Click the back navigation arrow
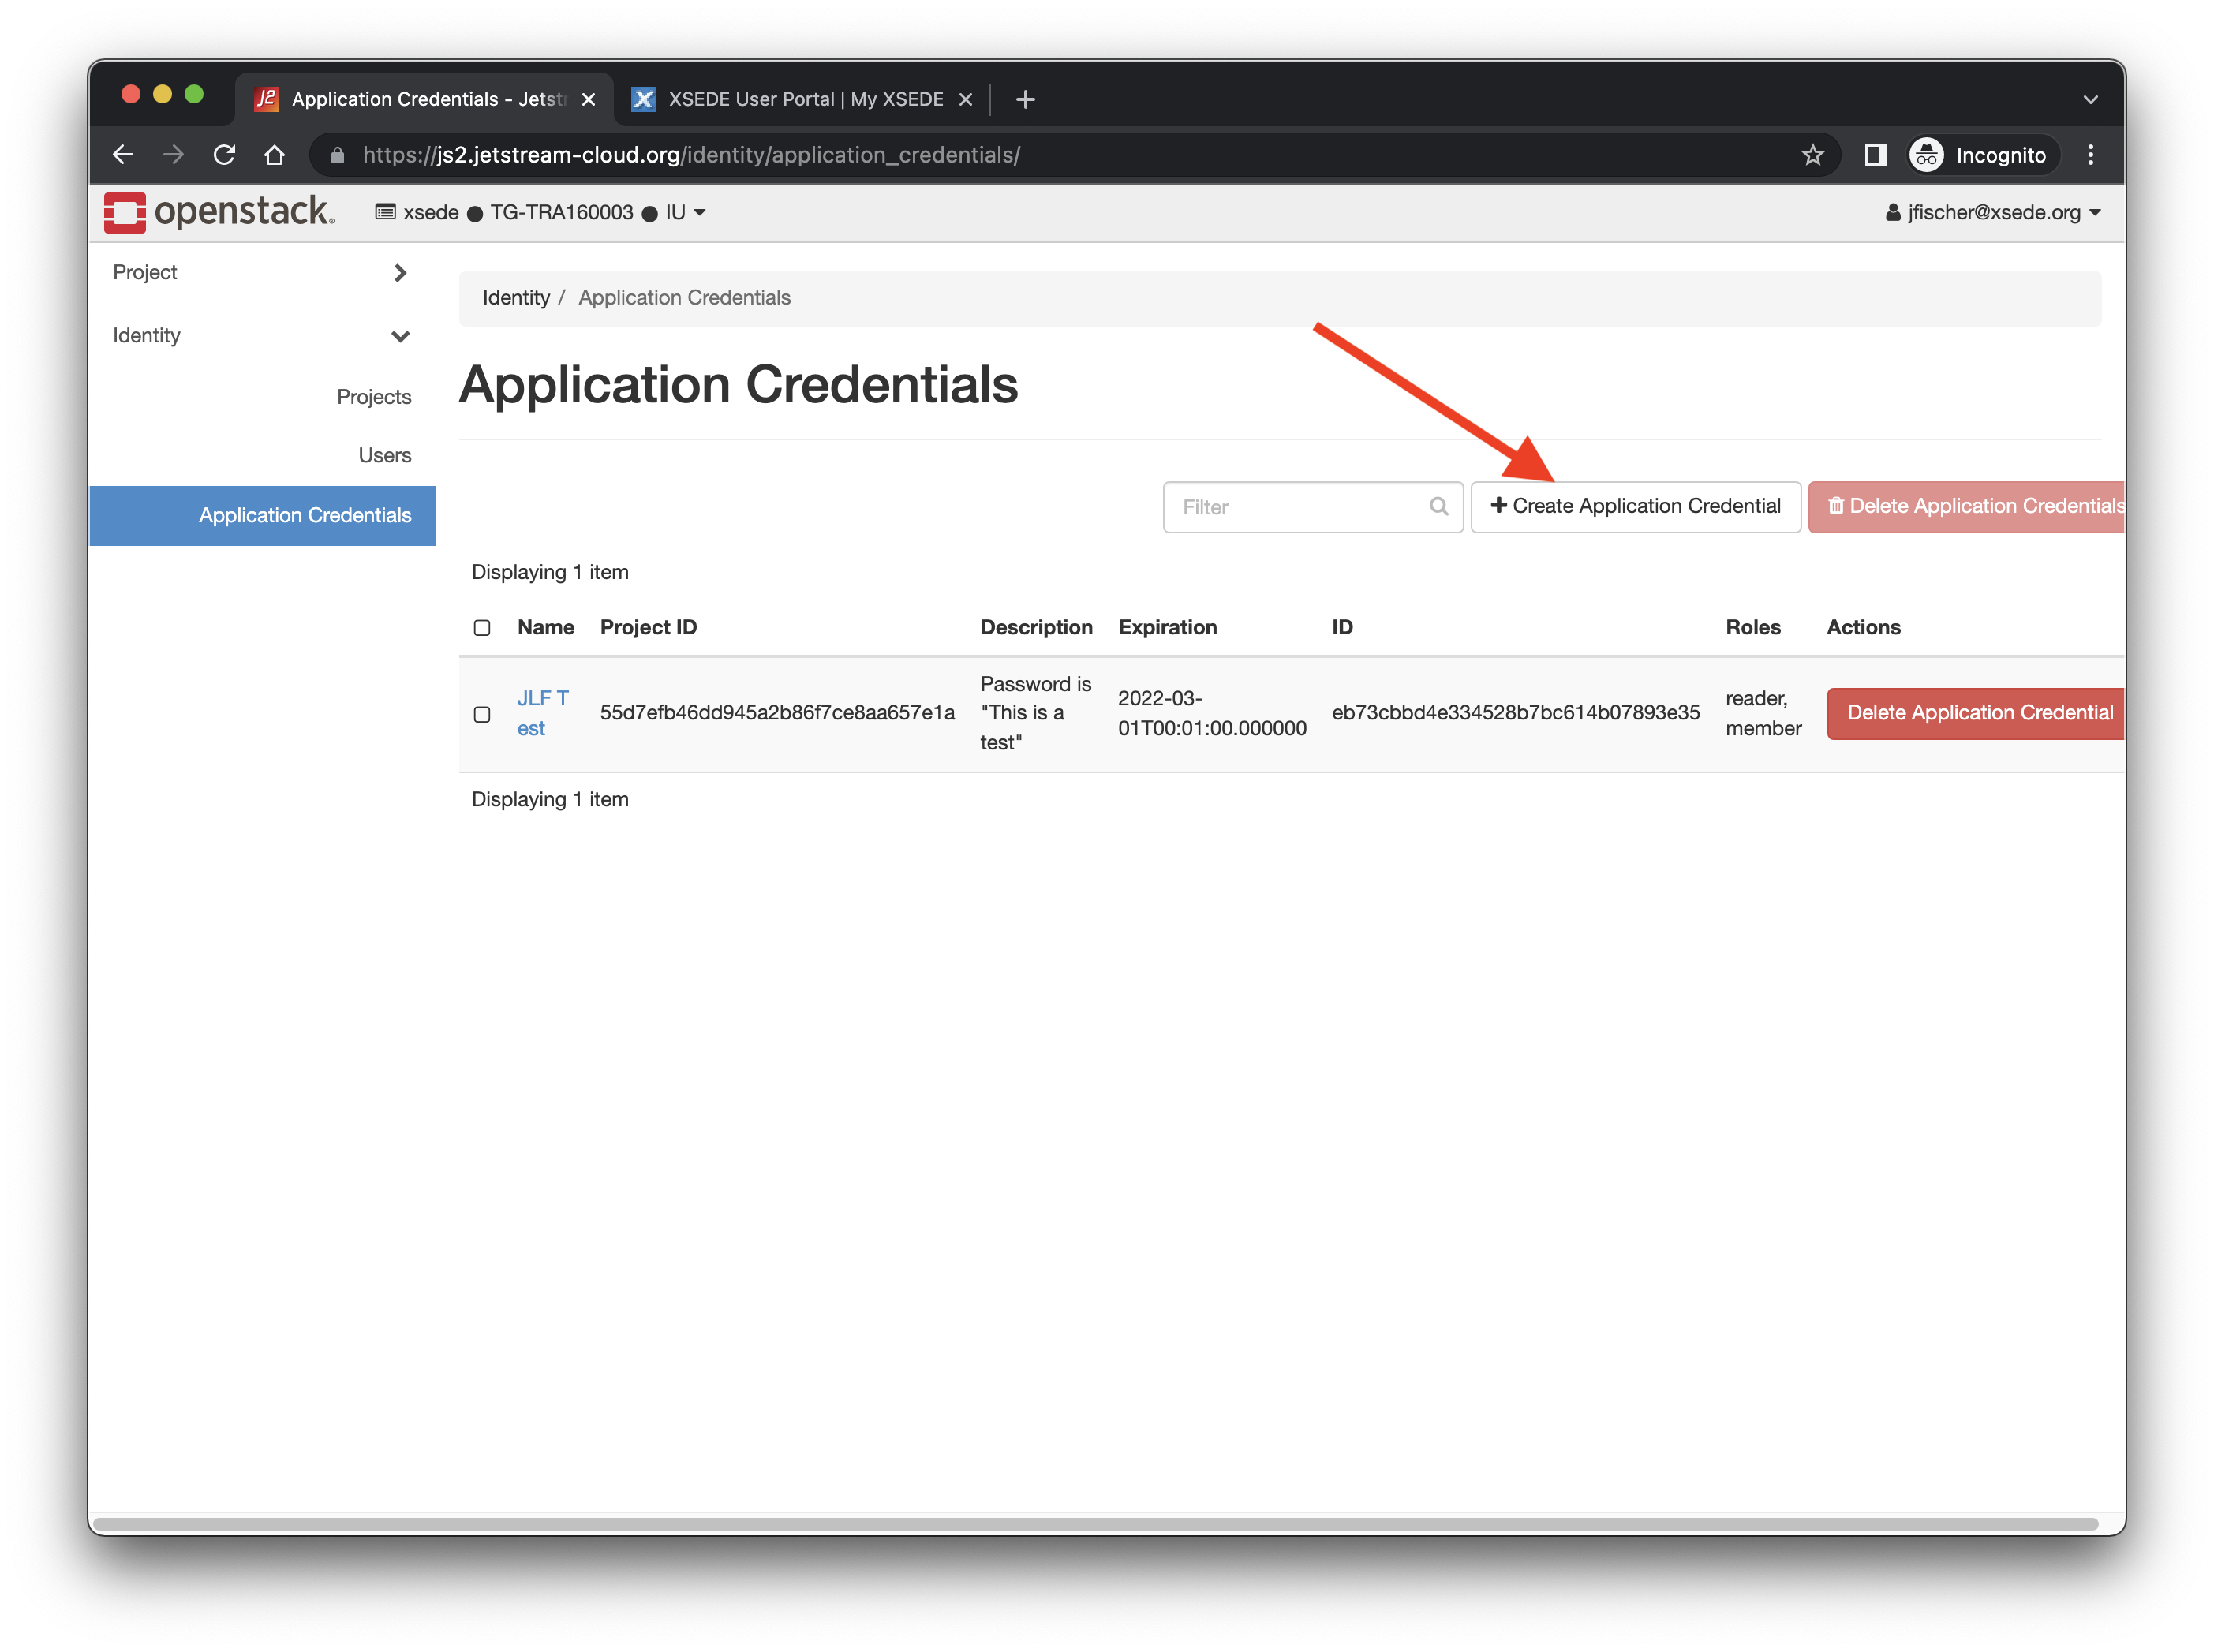The height and width of the screenshot is (1652, 2214). (x=123, y=155)
